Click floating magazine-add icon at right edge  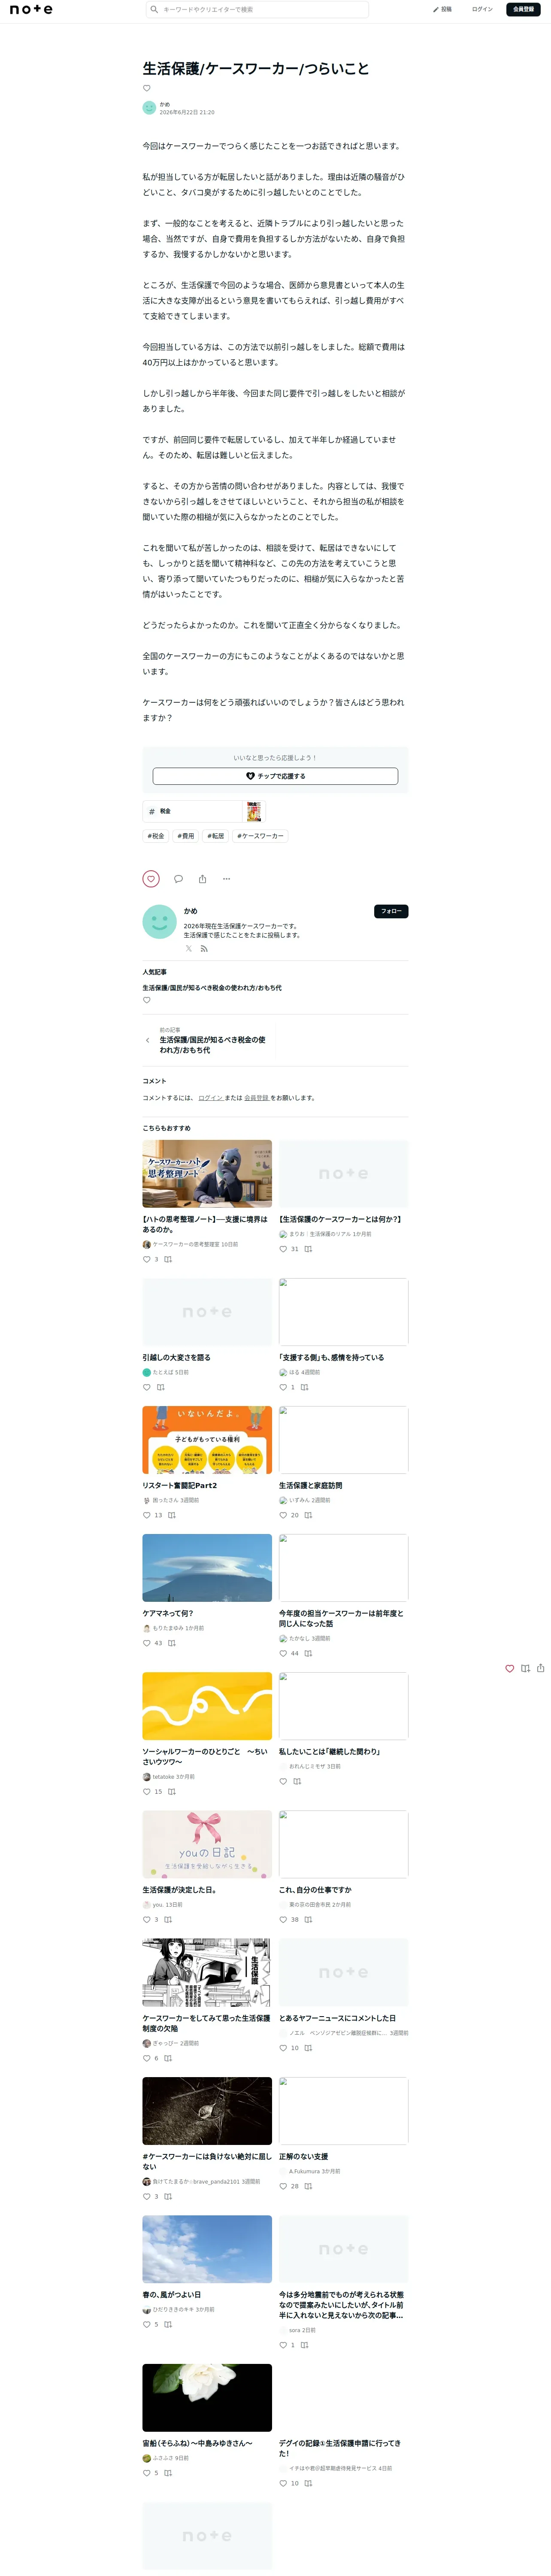525,1668
